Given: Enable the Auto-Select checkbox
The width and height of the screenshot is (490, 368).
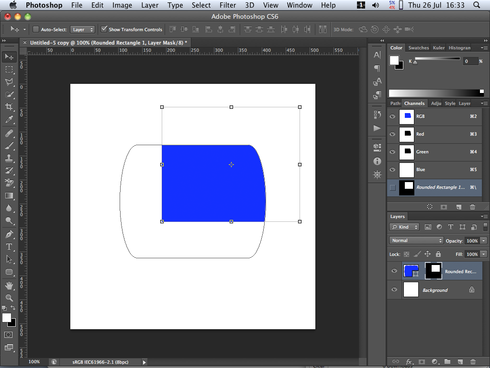Looking at the screenshot, I should pyautogui.click(x=36, y=29).
